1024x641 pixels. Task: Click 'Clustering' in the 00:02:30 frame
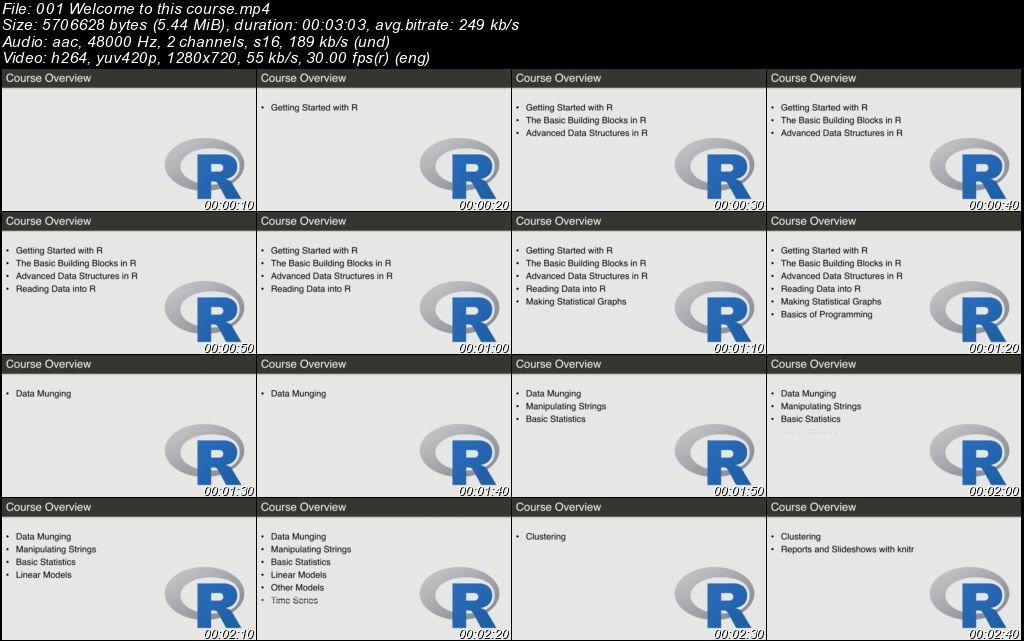pyautogui.click(x=545, y=537)
